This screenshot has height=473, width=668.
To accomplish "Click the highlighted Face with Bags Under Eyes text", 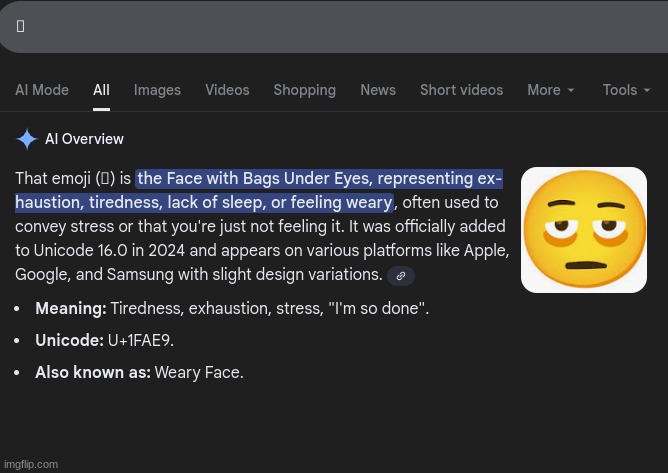I will pos(259,190).
